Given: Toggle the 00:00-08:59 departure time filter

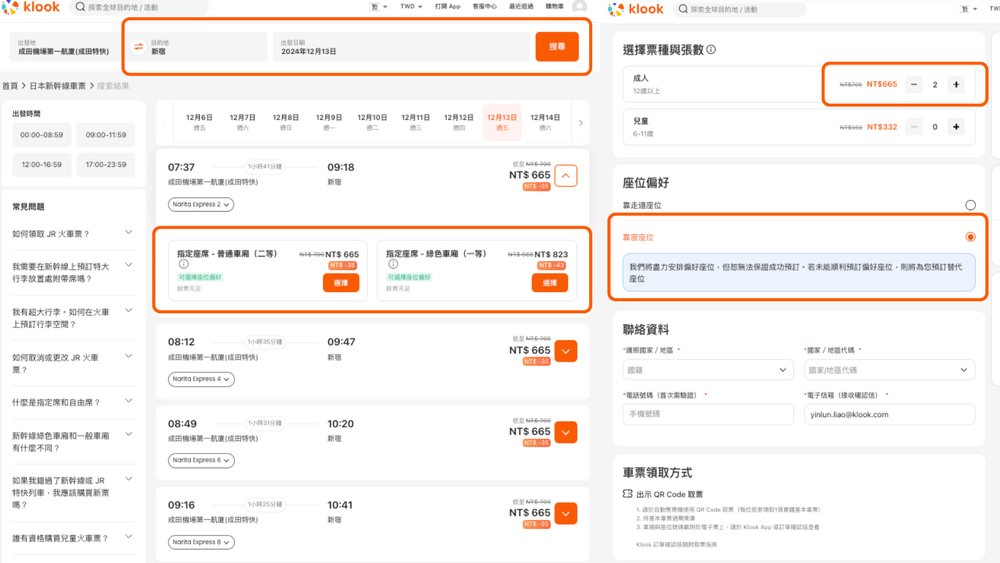Looking at the screenshot, I should pyautogui.click(x=41, y=135).
